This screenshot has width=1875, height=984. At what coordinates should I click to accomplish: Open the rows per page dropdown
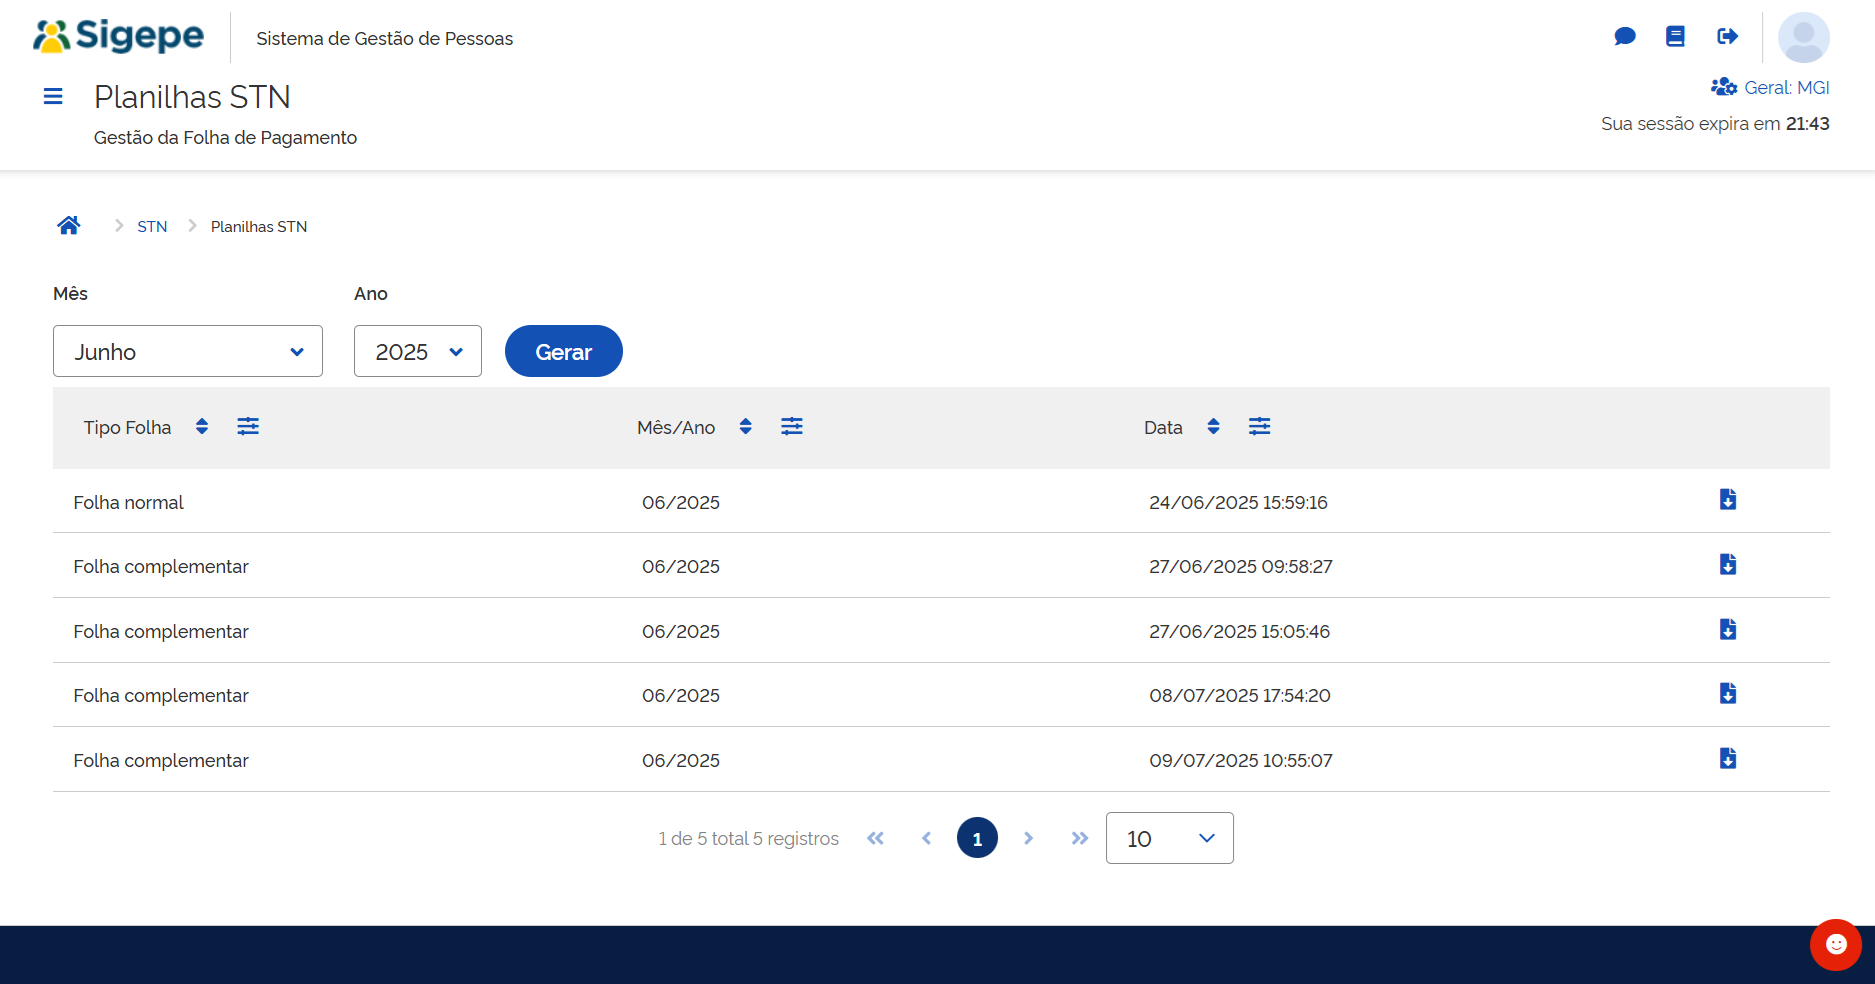pyautogui.click(x=1169, y=839)
